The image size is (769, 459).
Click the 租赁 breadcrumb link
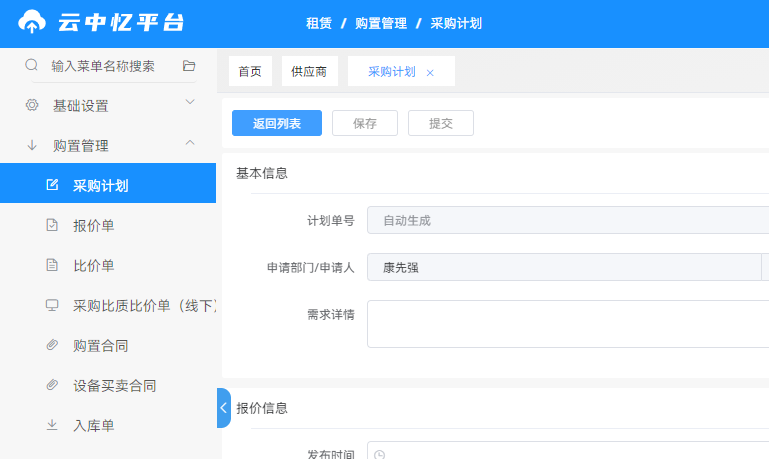coord(319,23)
